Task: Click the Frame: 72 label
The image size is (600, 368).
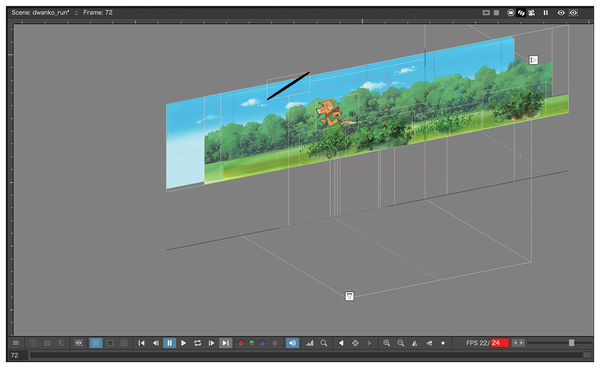Action: (x=98, y=13)
